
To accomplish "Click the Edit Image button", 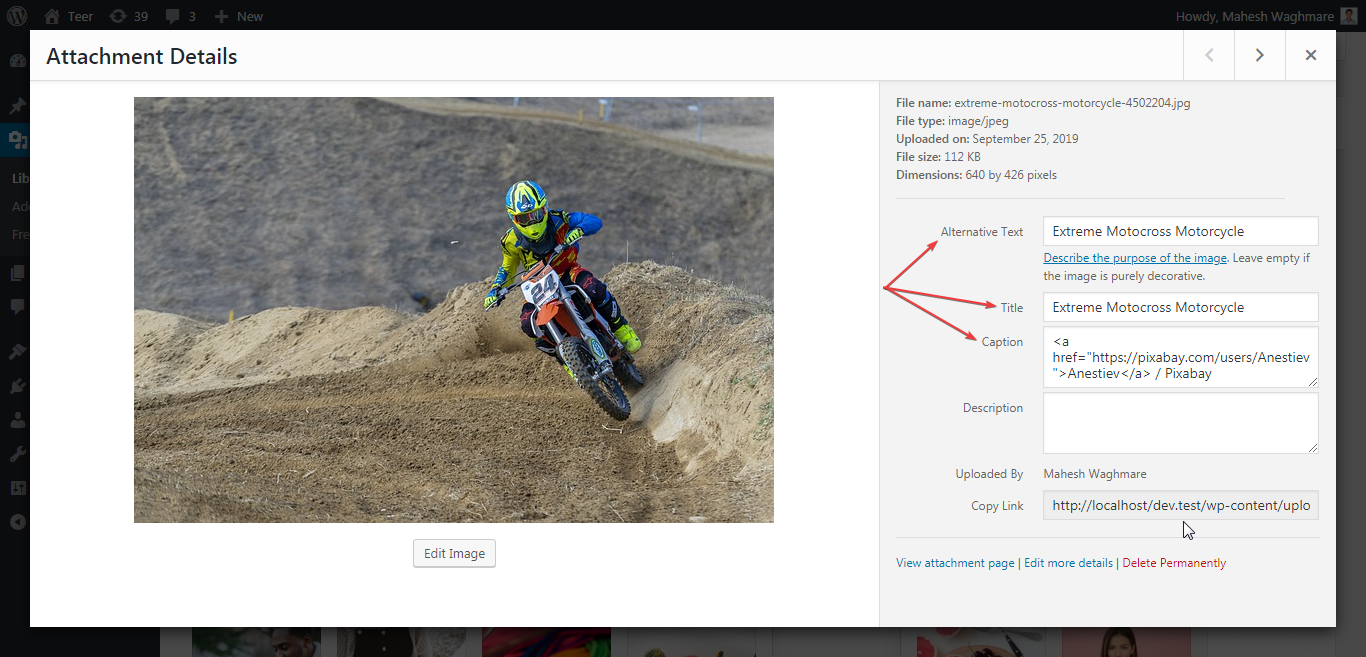I will pyautogui.click(x=454, y=553).
